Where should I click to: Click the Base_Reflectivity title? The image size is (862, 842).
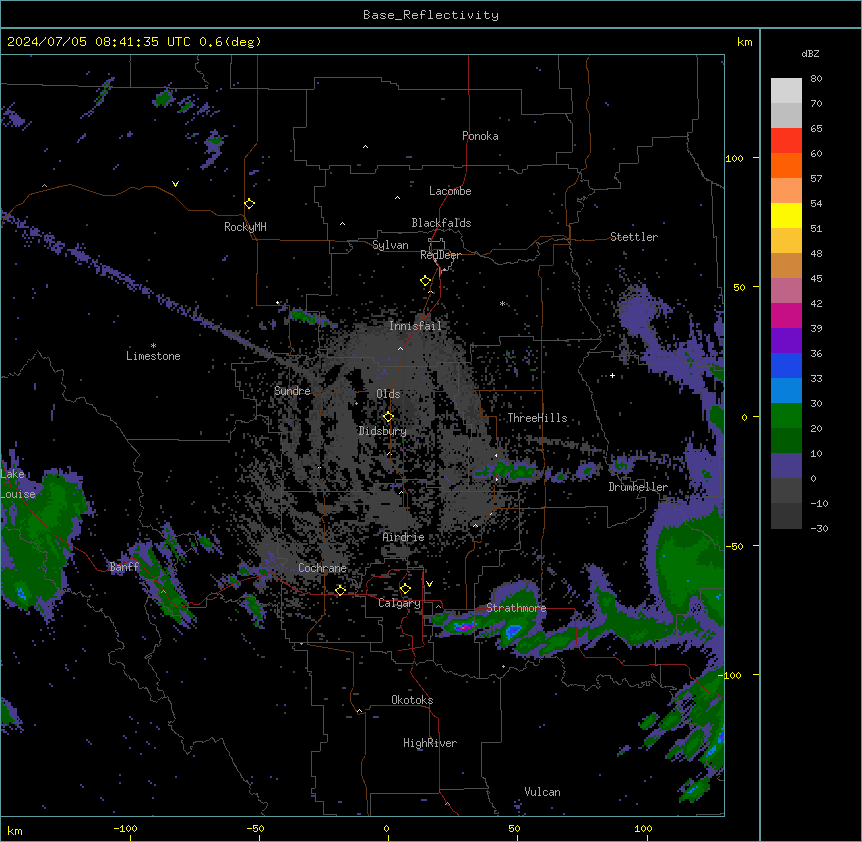point(431,15)
